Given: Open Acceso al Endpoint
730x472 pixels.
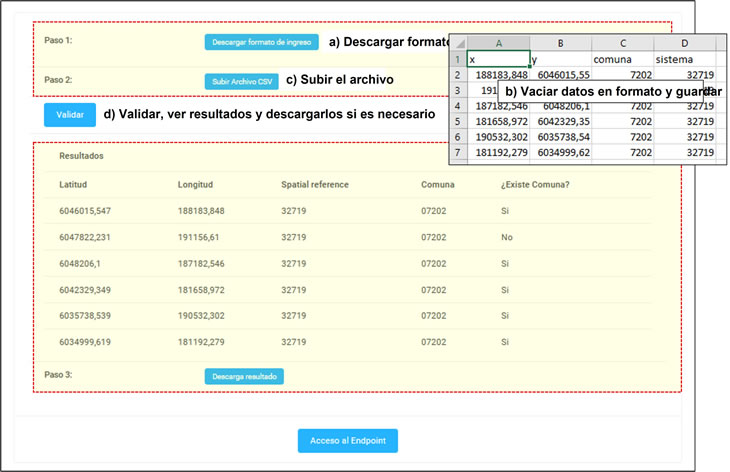Looking at the screenshot, I should tap(347, 441).
